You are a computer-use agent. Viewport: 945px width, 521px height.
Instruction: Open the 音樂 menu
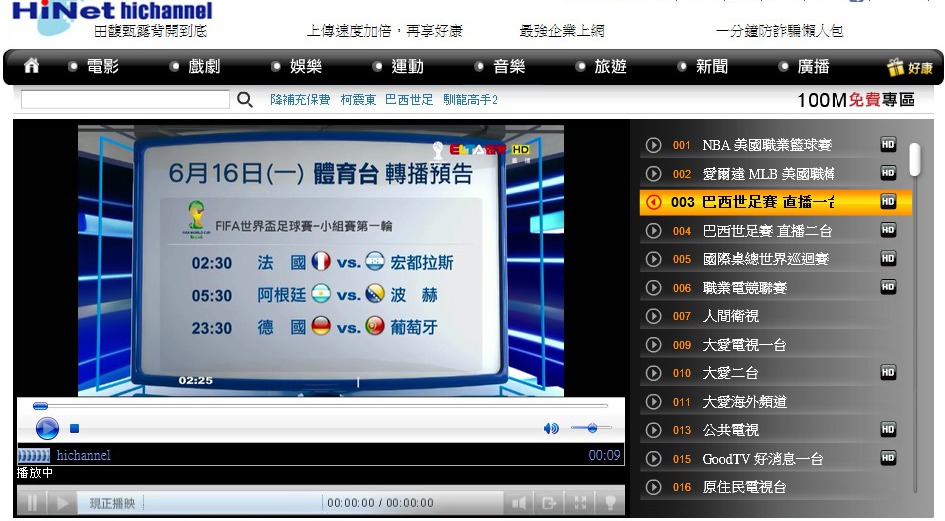(509, 66)
